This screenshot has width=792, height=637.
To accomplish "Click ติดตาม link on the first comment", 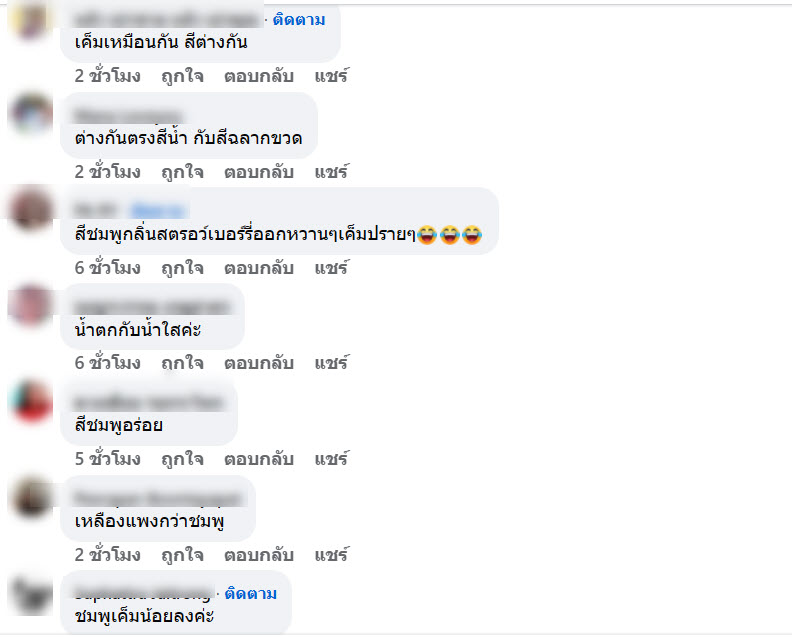I will coord(299,20).
